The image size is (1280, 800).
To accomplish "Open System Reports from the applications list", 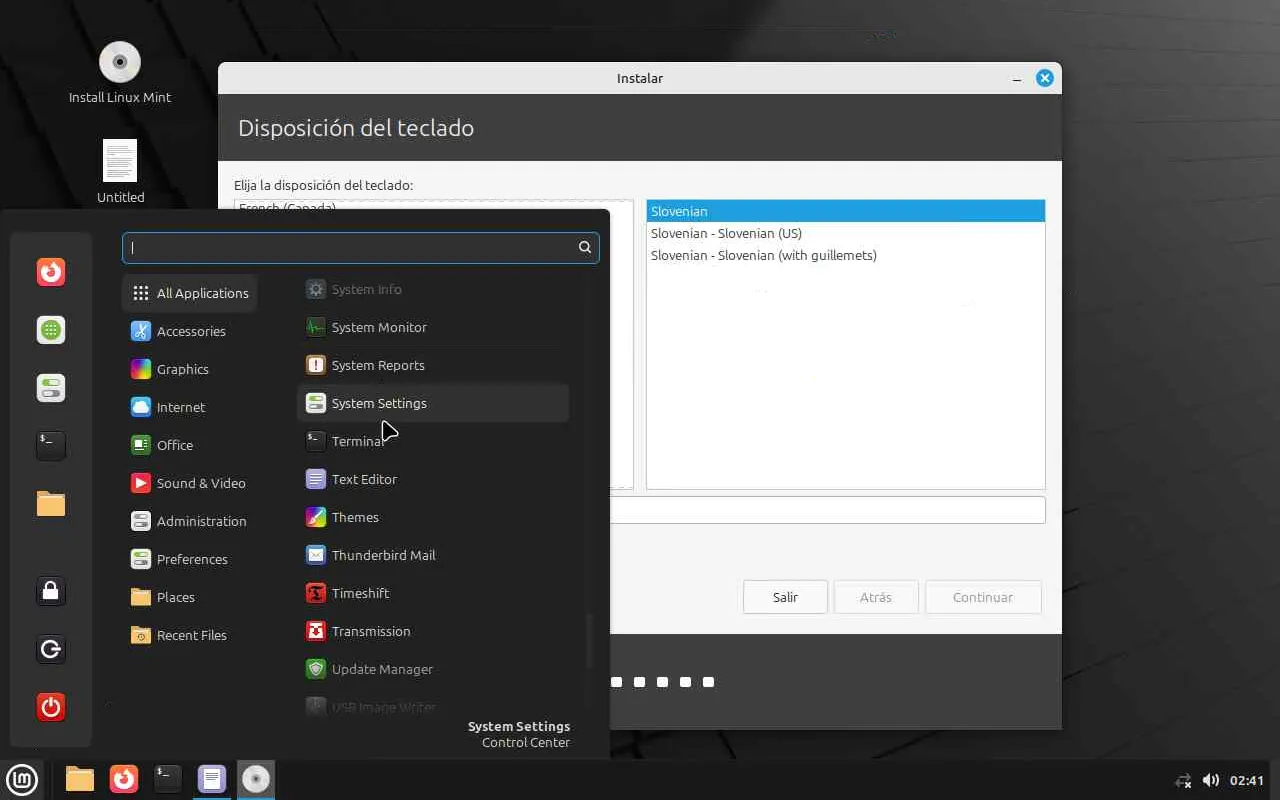I will tap(433, 365).
